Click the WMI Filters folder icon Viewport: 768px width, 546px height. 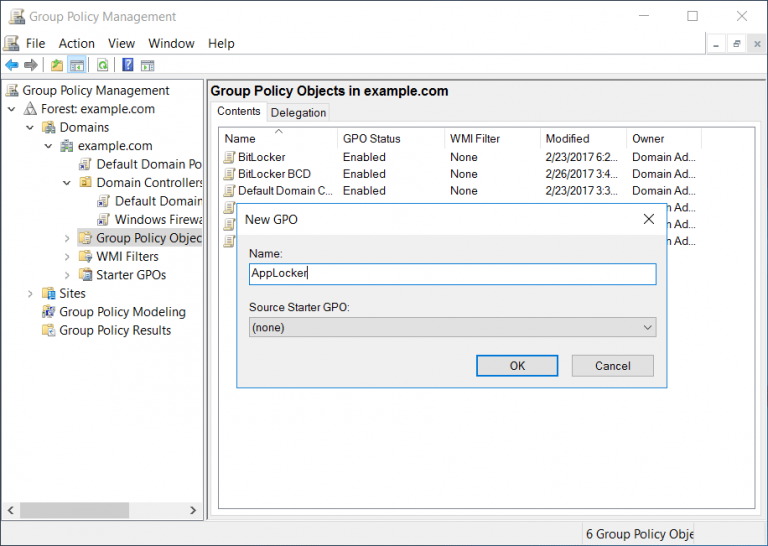[x=85, y=256]
